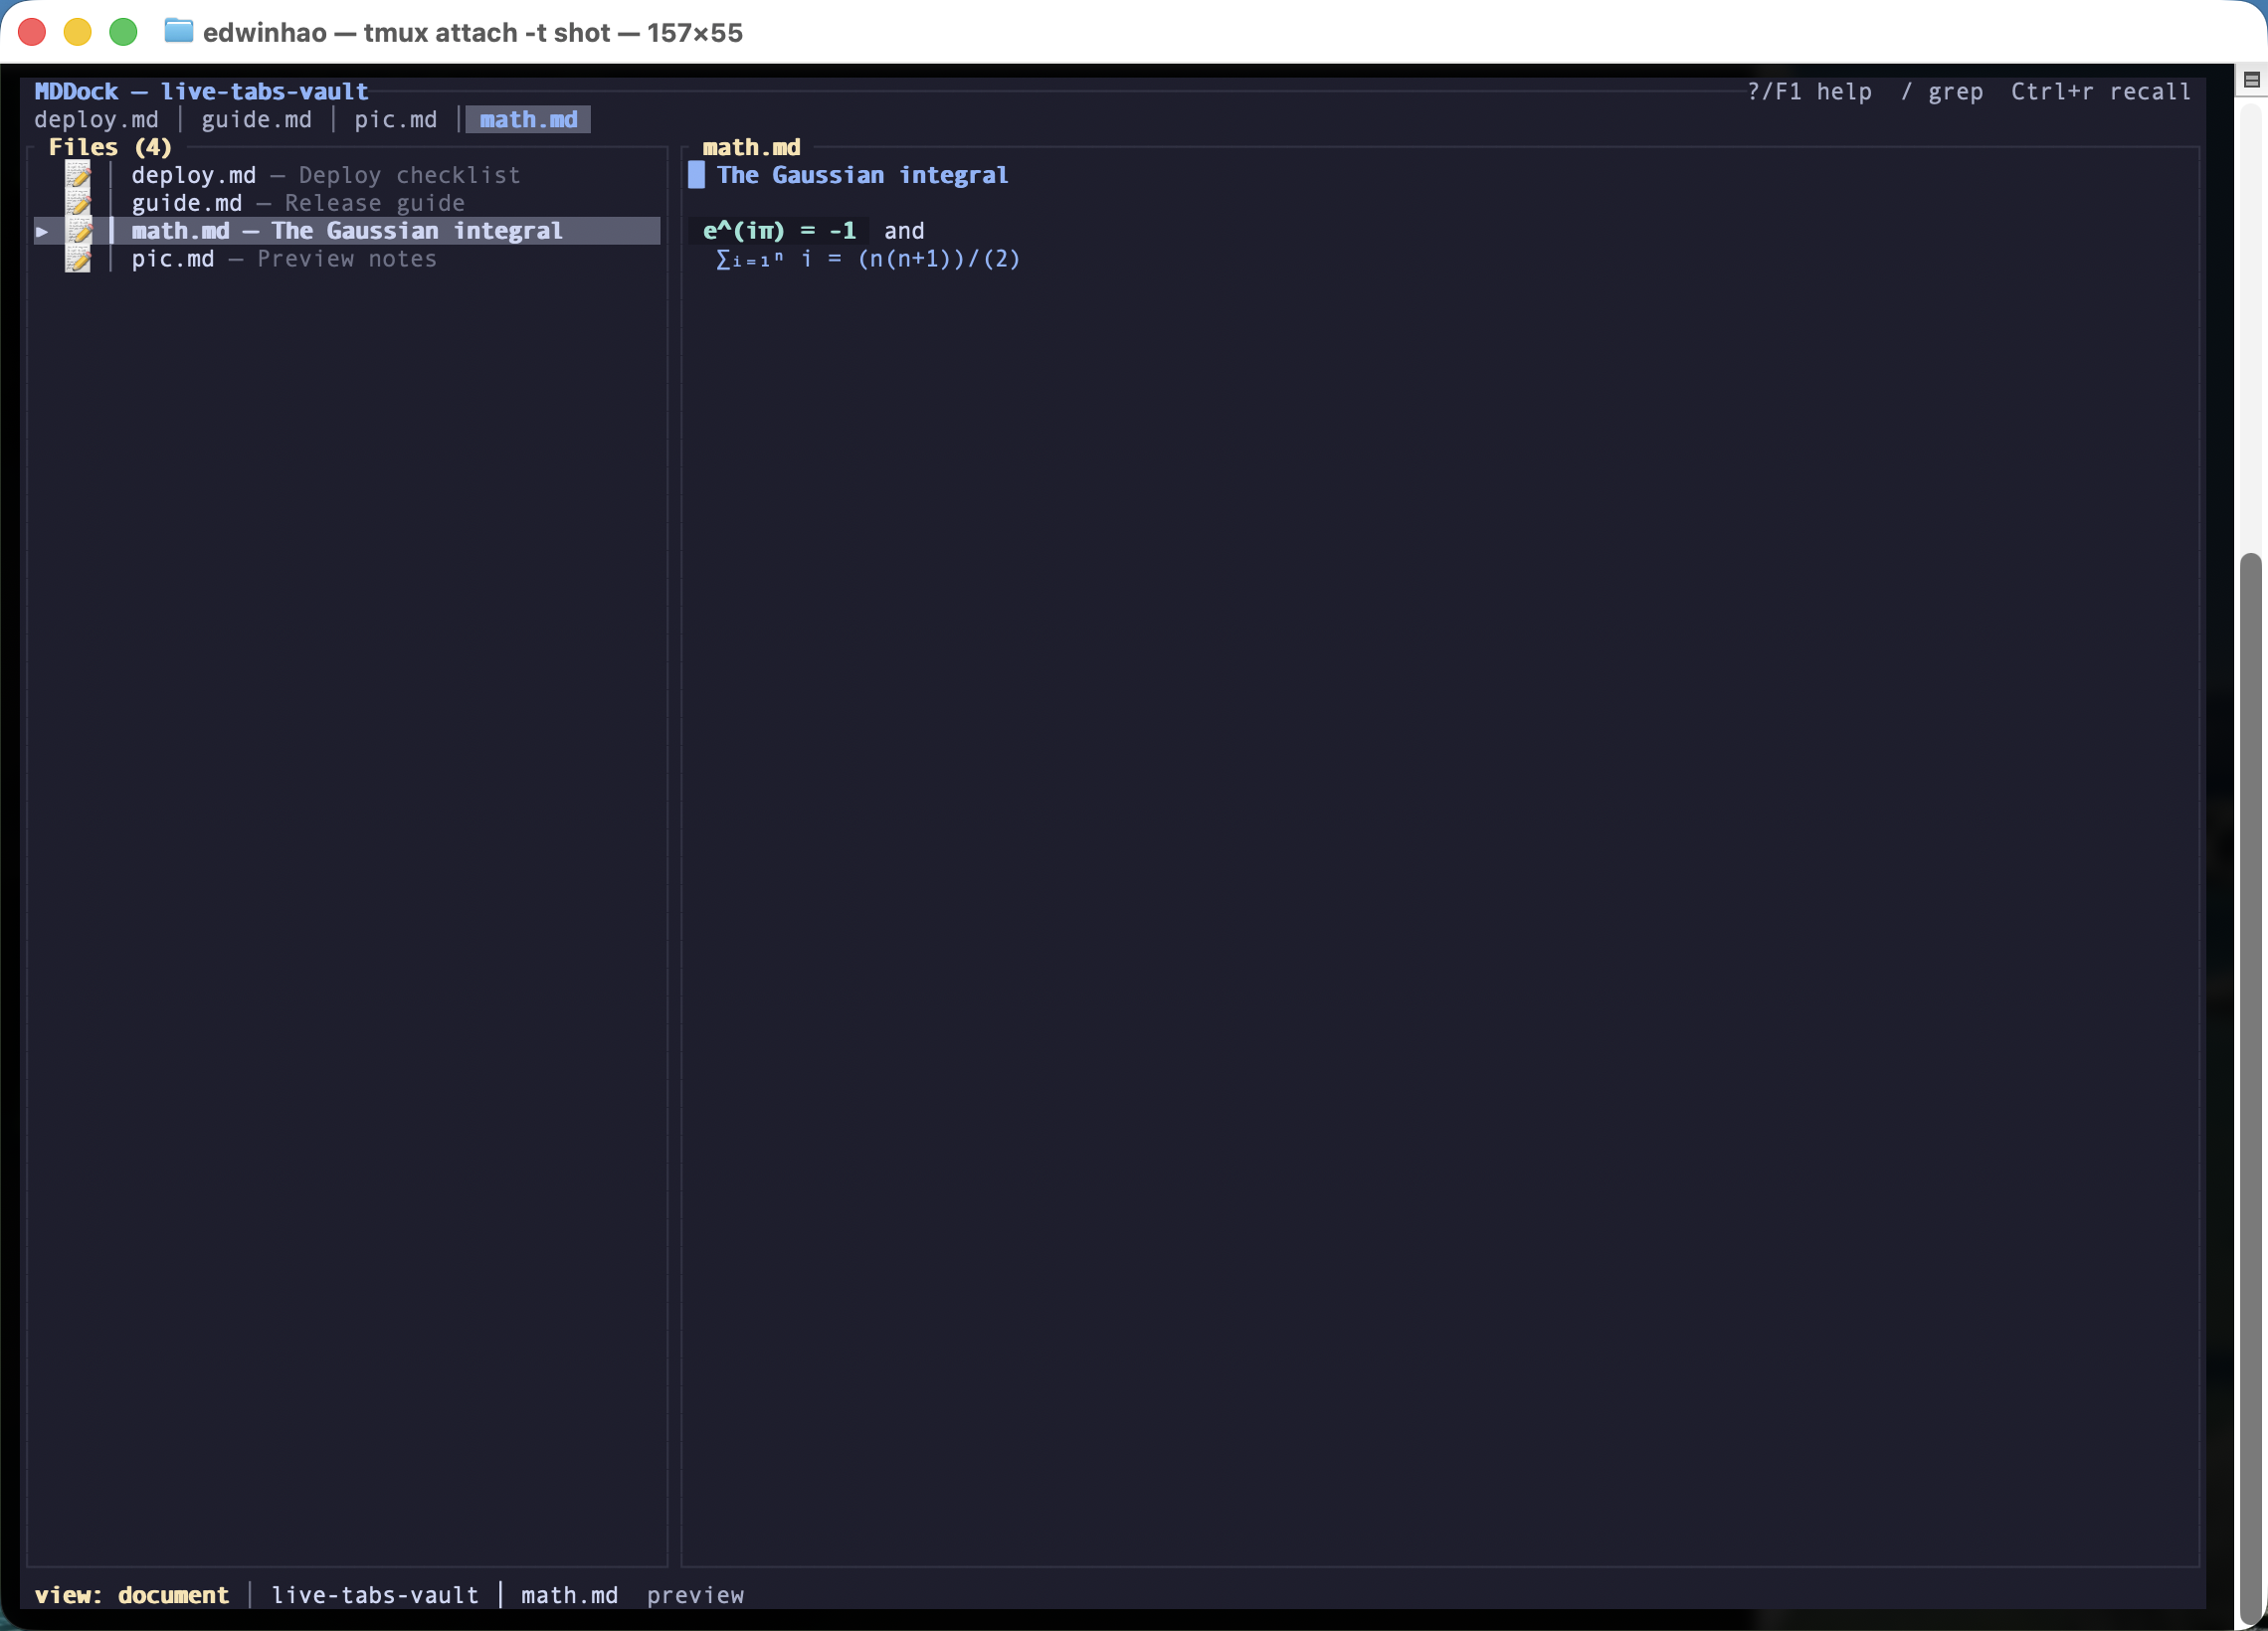Image resolution: width=2268 pixels, height=1631 pixels.
Task: Click the folder icon in the window title
Action: (x=178, y=31)
